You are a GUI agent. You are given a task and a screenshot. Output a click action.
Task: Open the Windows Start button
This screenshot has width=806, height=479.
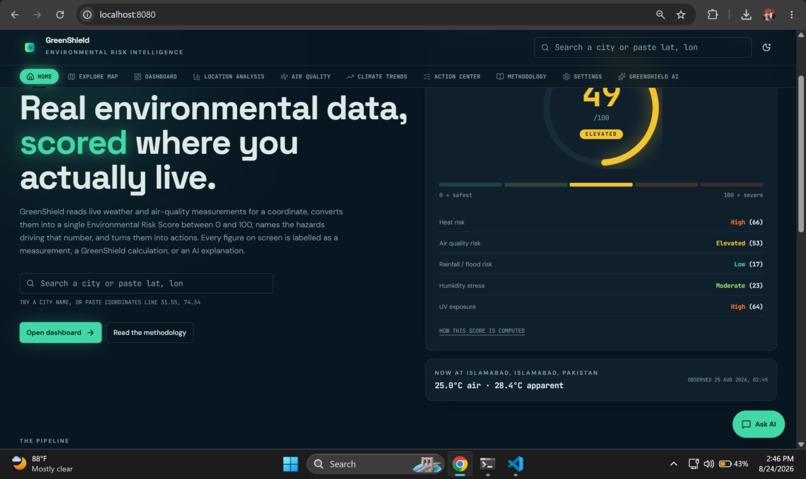click(x=290, y=464)
